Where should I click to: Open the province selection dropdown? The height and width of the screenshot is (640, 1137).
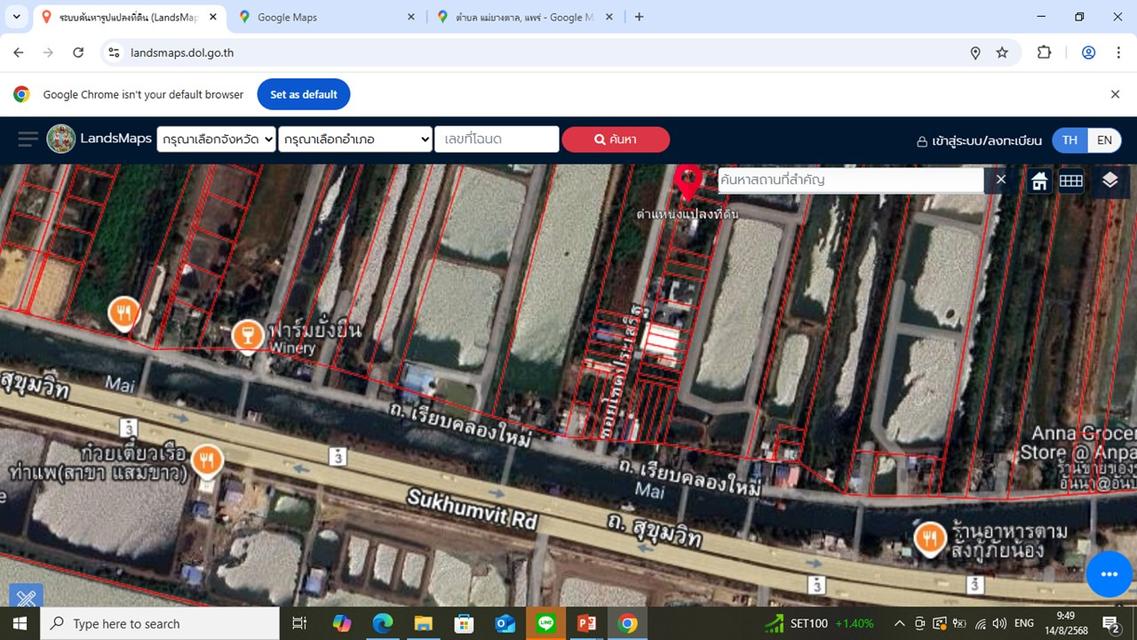coord(216,139)
